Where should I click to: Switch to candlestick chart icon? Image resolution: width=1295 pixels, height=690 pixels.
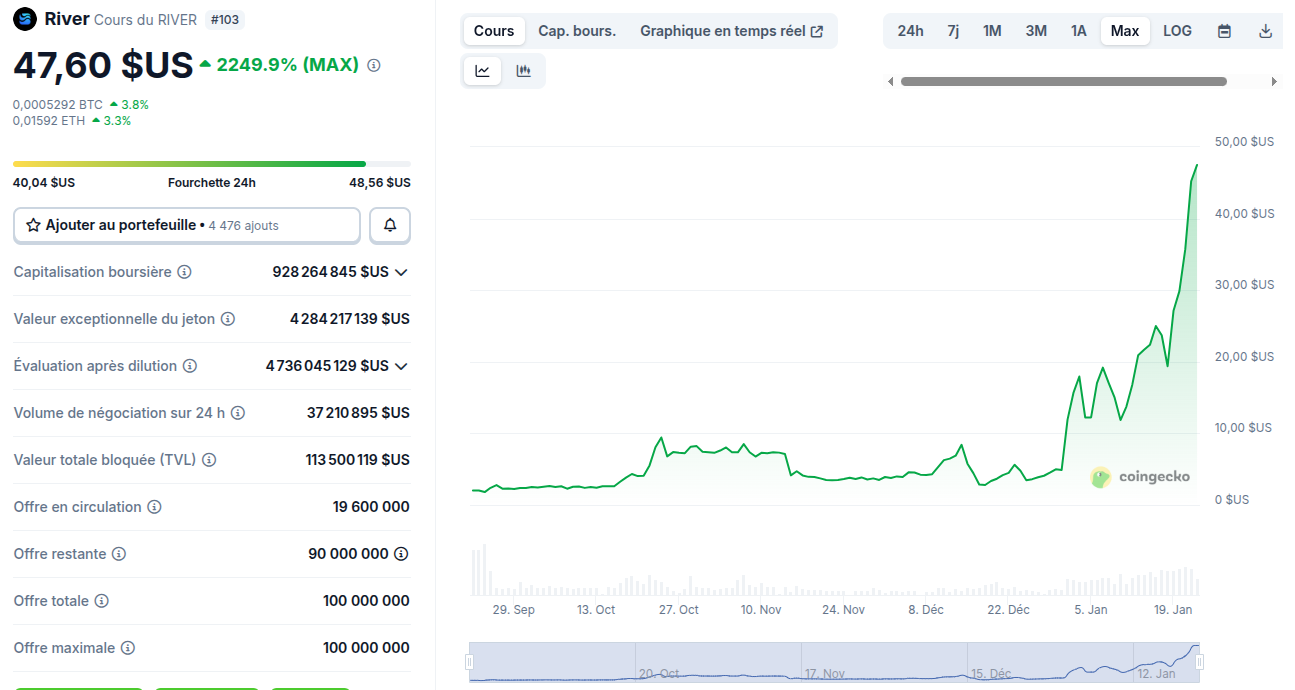click(x=523, y=71)
